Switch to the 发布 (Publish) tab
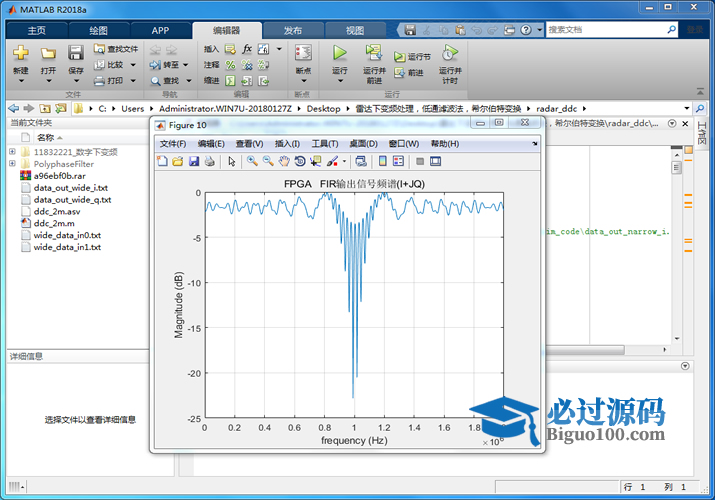715x500 pixels. (293, 31)
